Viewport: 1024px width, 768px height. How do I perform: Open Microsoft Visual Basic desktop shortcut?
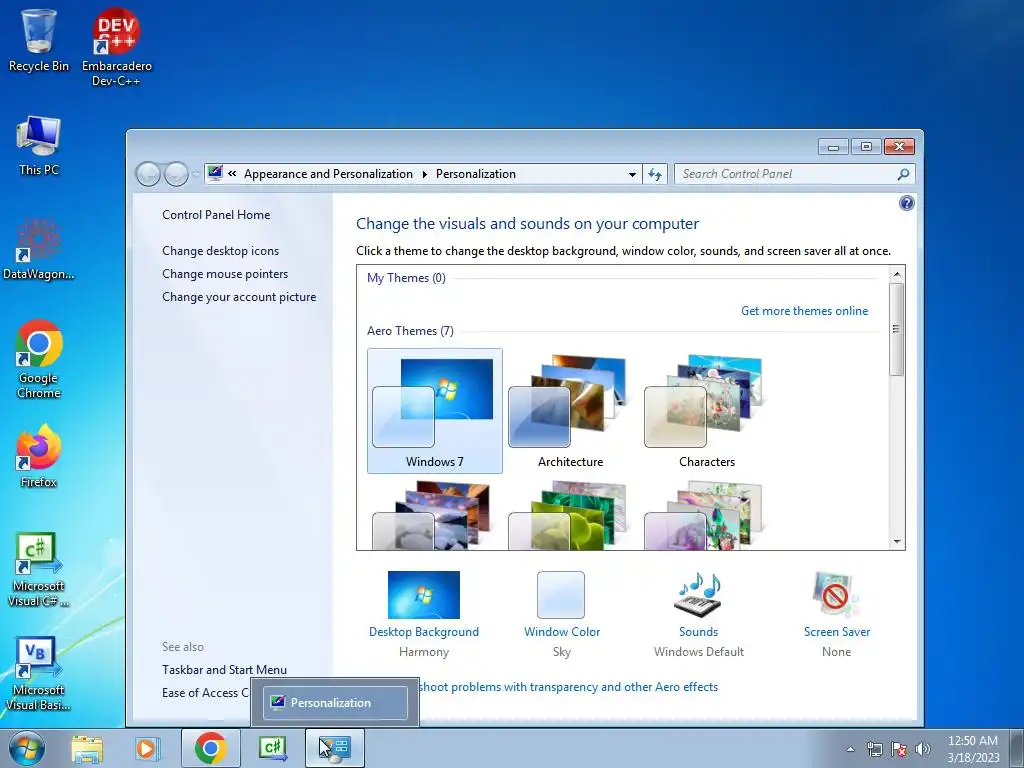click(39, 673)
